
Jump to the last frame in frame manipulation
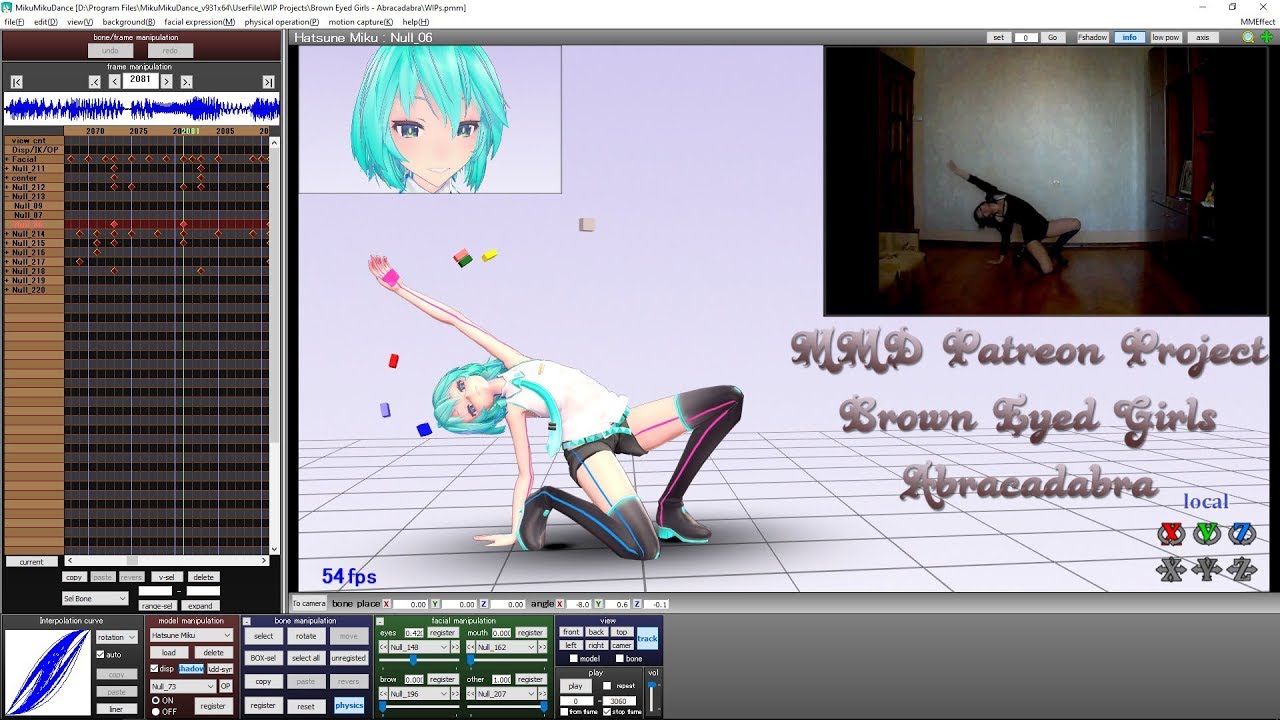268,82
